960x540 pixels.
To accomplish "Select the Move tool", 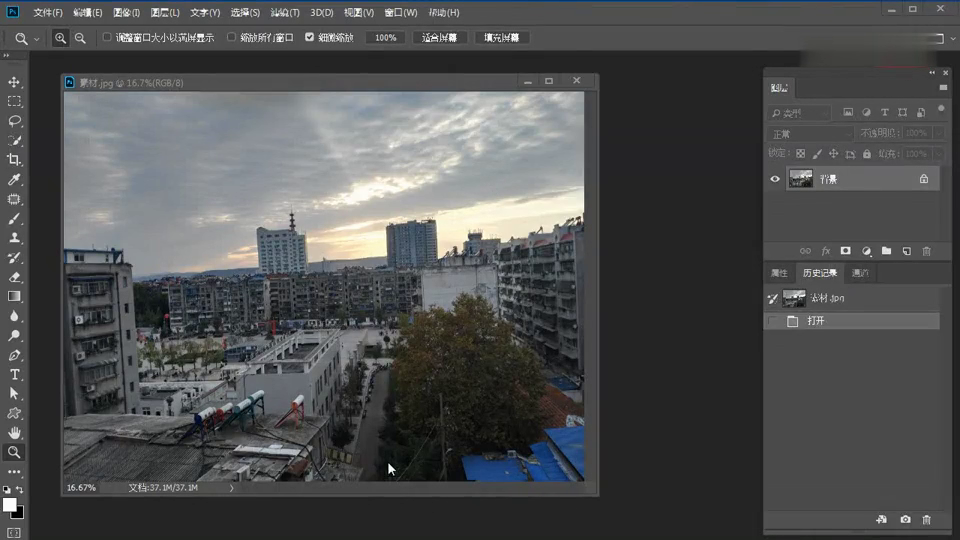I will pos(14,82).
